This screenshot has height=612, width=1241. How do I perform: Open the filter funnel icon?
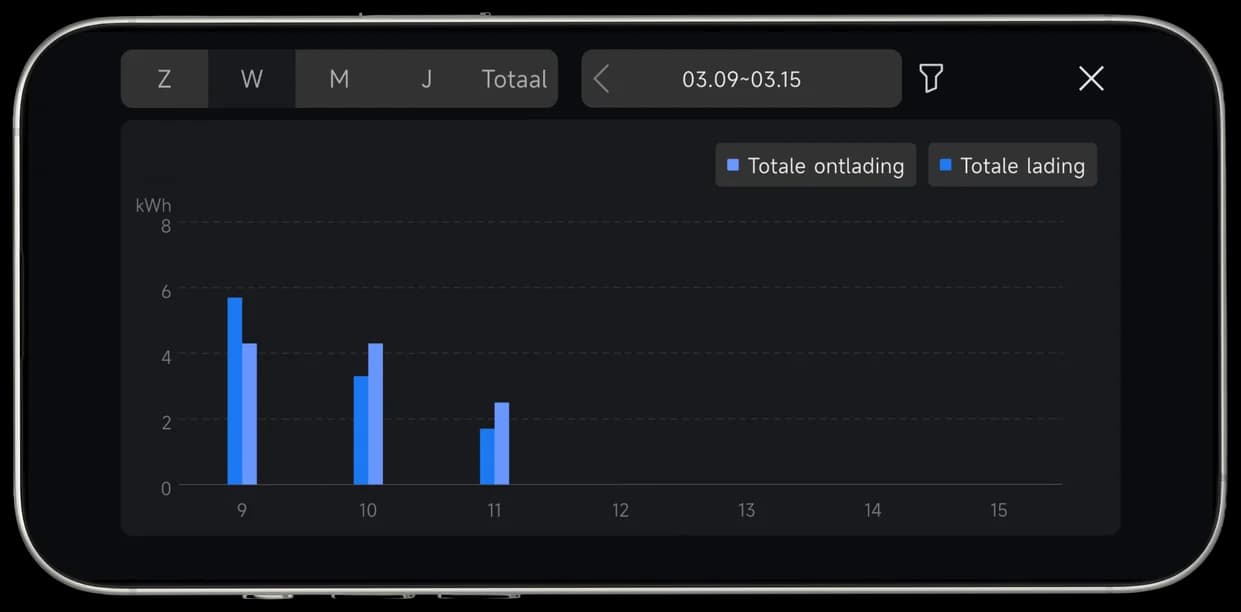point(931,78)
